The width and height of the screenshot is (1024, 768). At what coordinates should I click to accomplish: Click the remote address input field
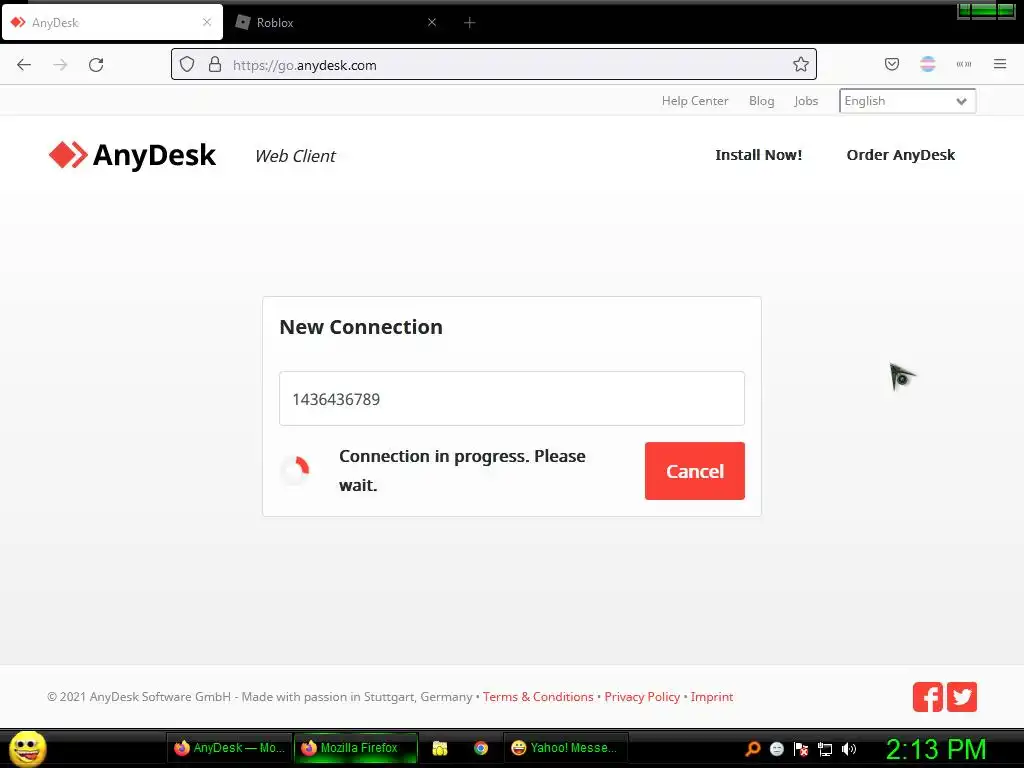point(511,399)
